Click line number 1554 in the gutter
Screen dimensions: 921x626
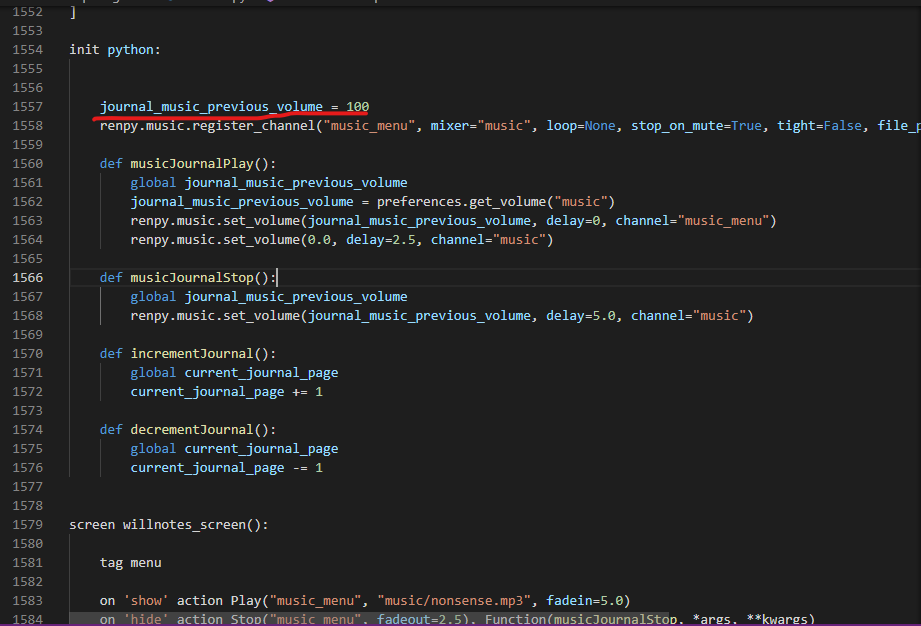coord(28,49)
